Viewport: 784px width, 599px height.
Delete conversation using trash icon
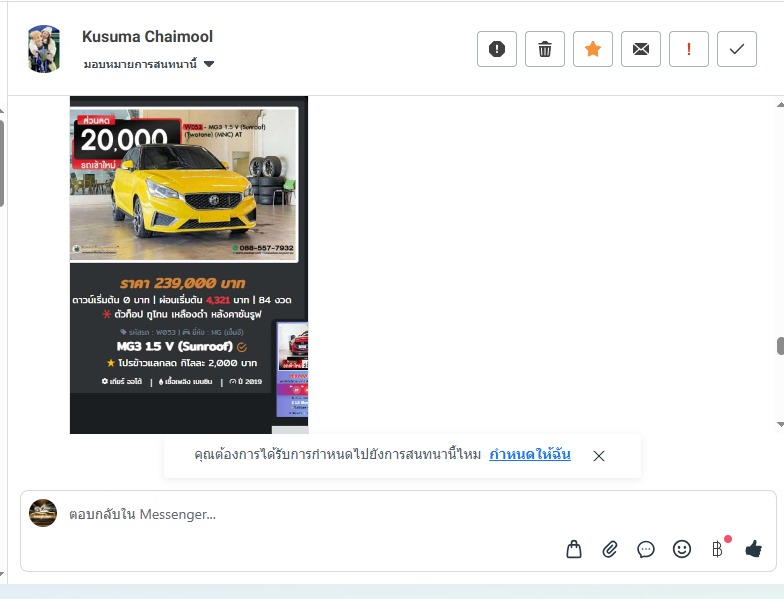pos(544,49)
